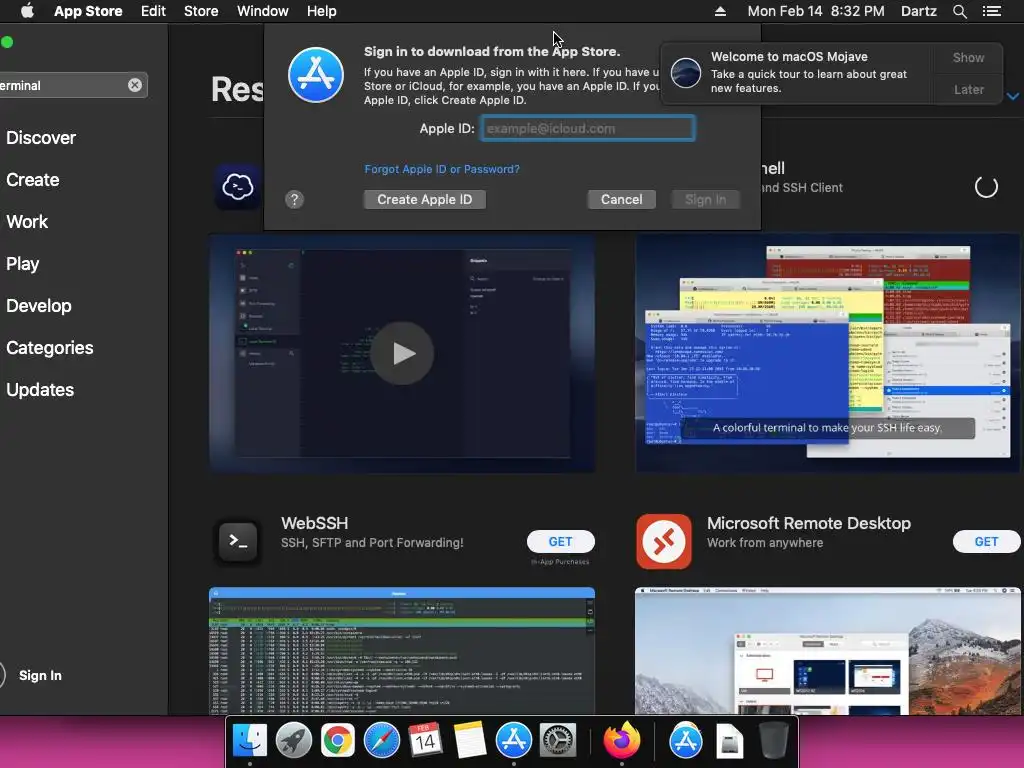
Task: Open the zip archive in the Dock
Action: point(729,741)
